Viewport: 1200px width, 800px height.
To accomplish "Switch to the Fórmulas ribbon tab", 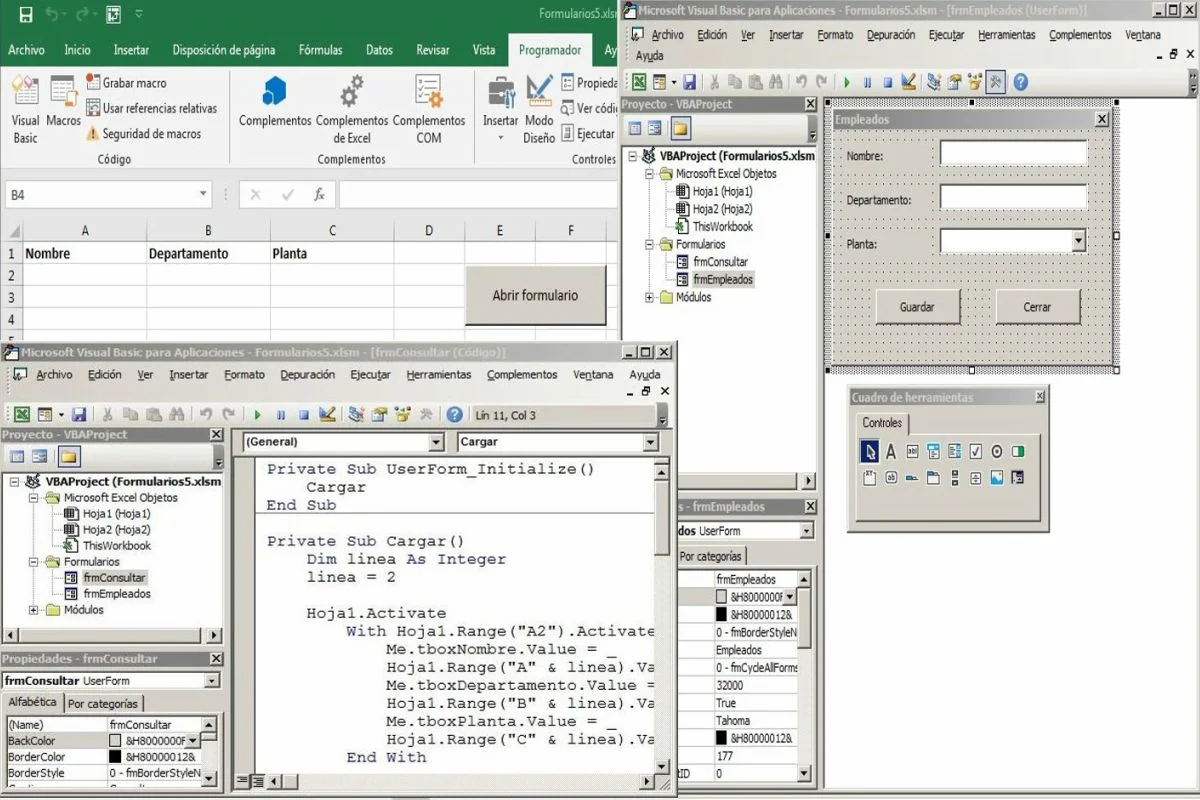I will (x=319, y=50).
